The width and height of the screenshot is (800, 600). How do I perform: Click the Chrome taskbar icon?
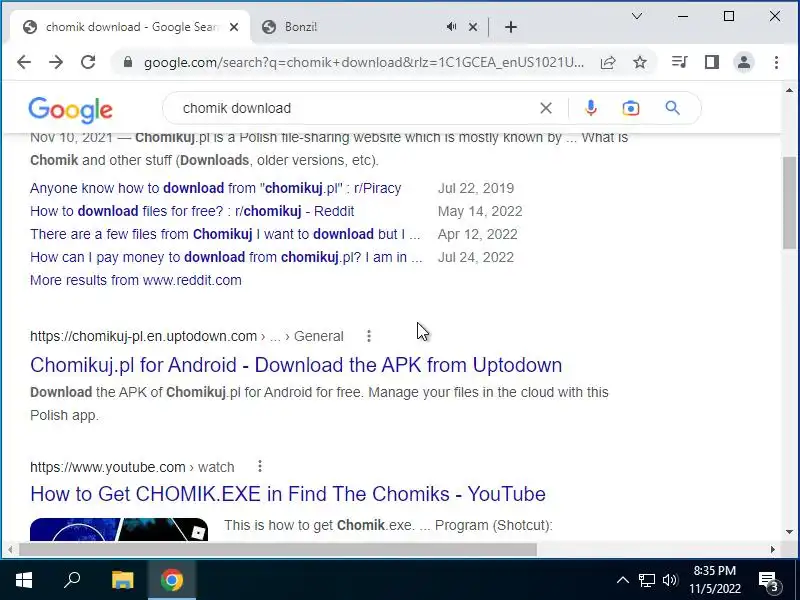(x=172, y=580)
